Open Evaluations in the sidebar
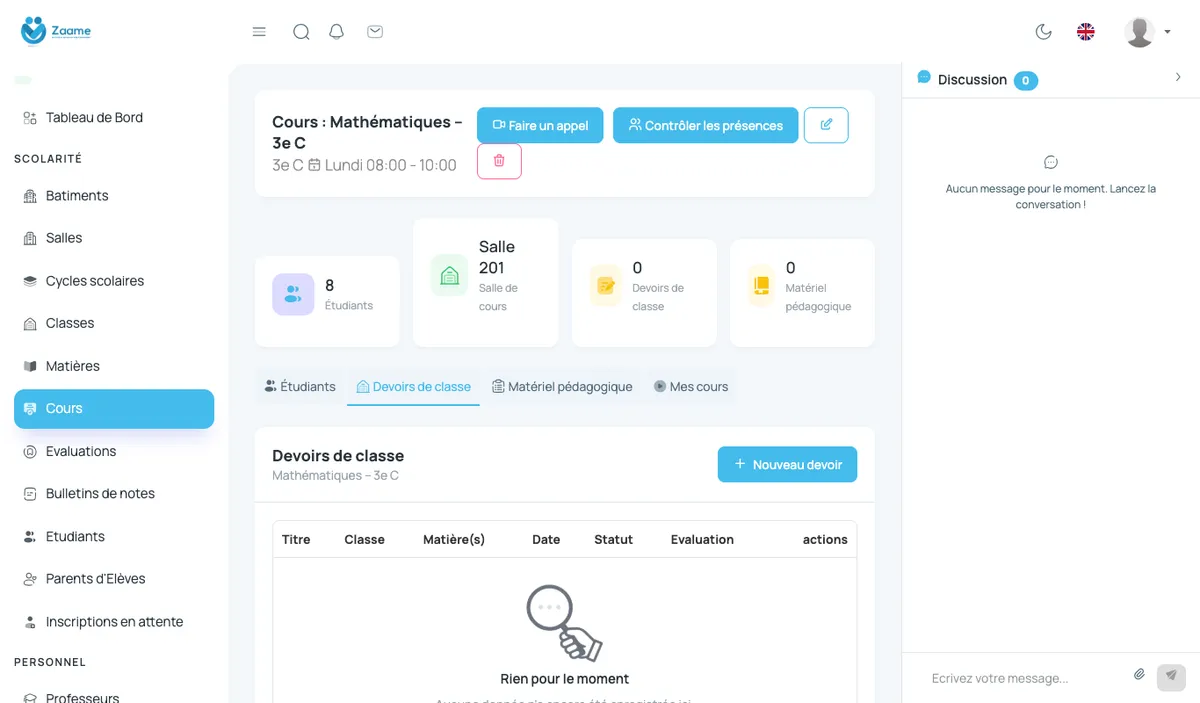The height and width of the screenshot is (703, 1200). 114,451
